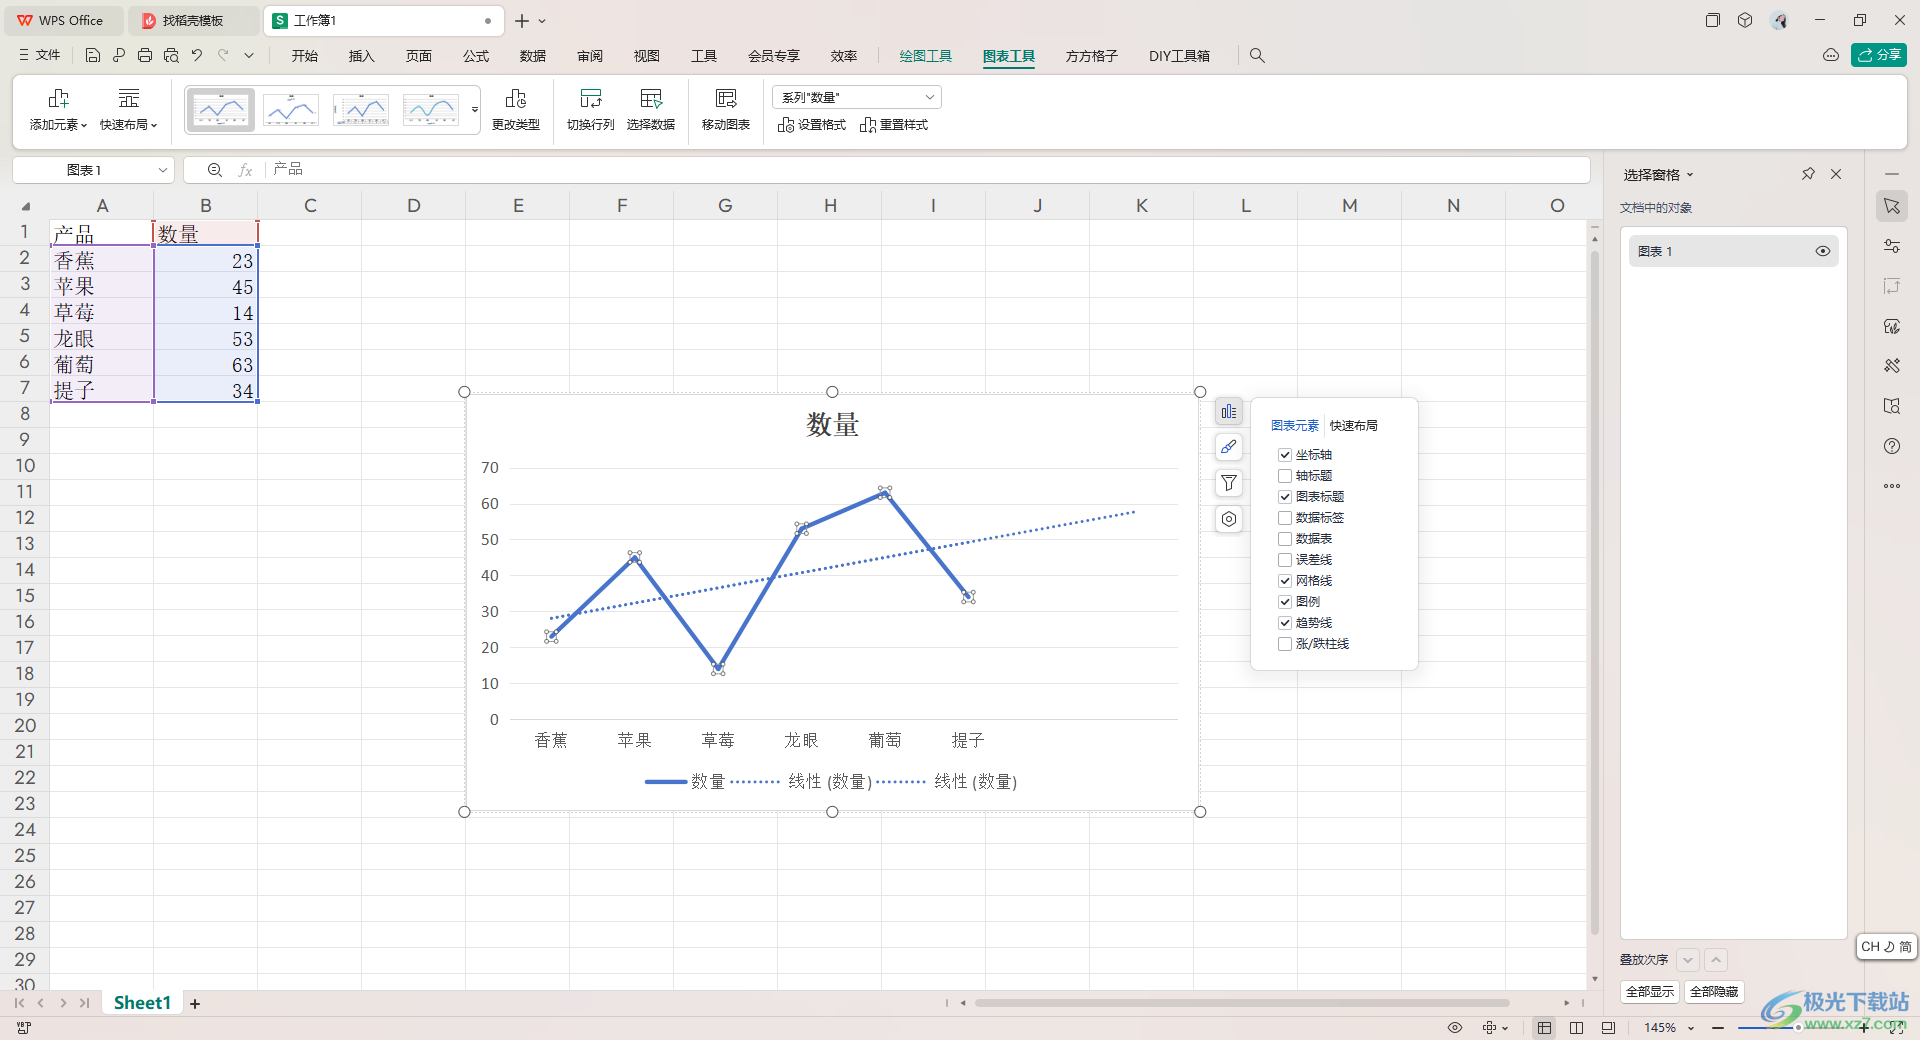Click the more options dots in right sidebar

click(1892, 486)
